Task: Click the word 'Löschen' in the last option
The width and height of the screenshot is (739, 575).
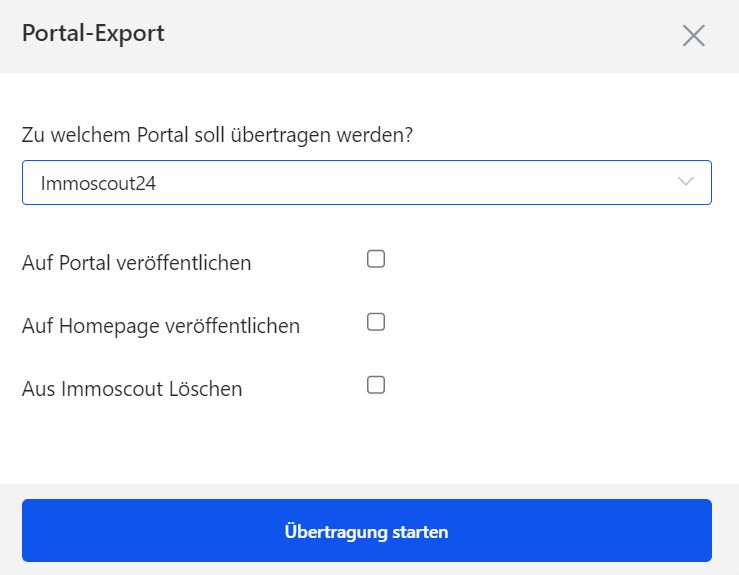Action: coord(206,389)
